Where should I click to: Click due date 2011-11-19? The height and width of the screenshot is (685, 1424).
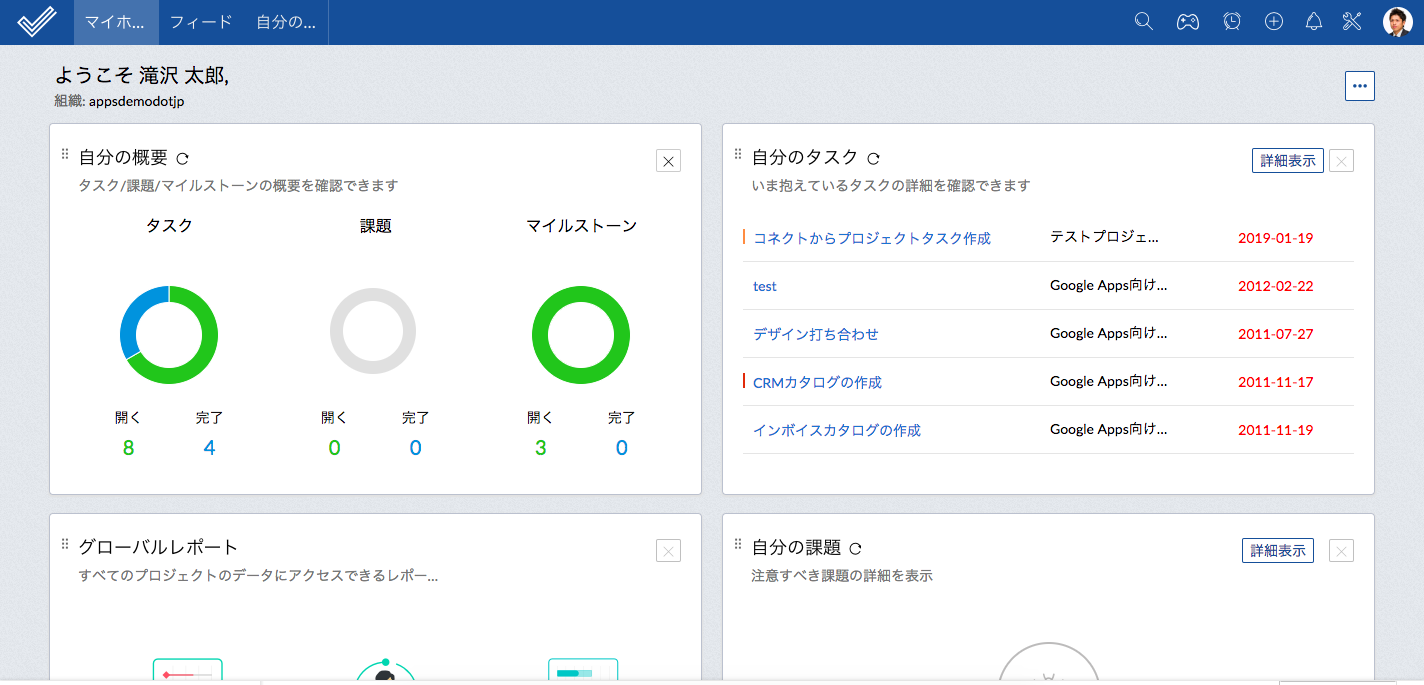point(1276,430)
